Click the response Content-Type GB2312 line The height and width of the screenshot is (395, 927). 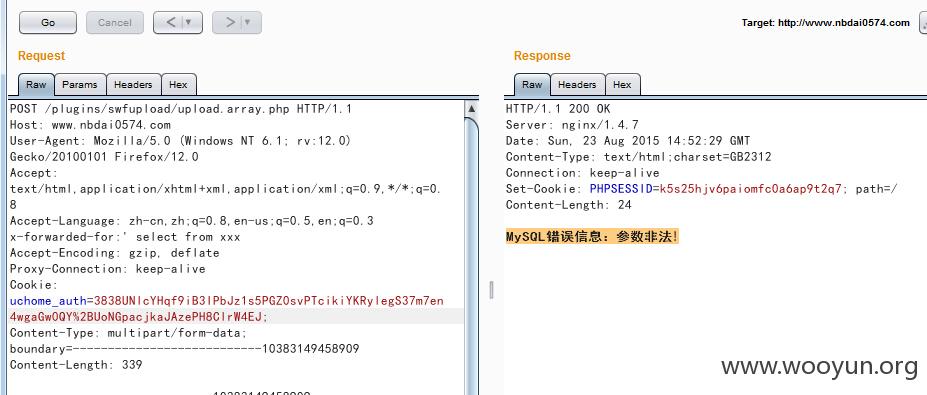click(638, 157)
